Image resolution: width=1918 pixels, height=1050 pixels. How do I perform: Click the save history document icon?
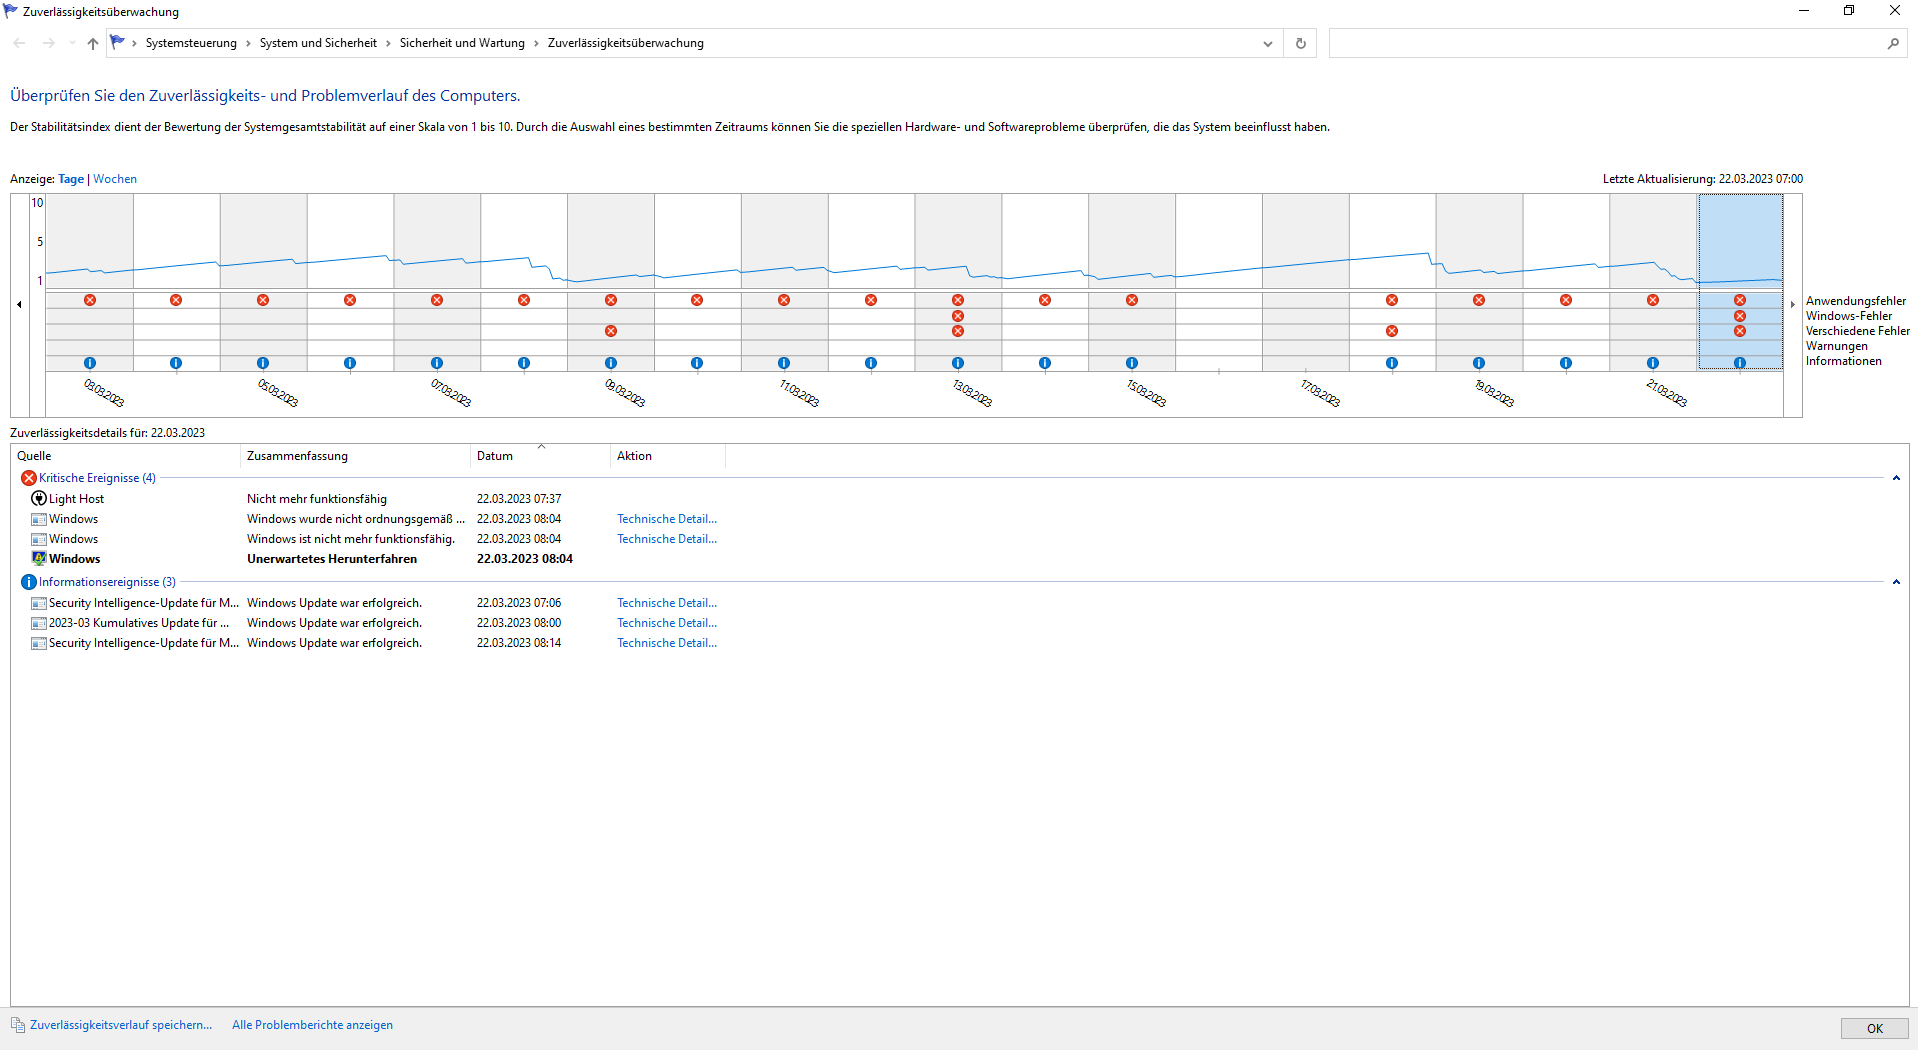pyautogui.click(x=18, y=1025)
